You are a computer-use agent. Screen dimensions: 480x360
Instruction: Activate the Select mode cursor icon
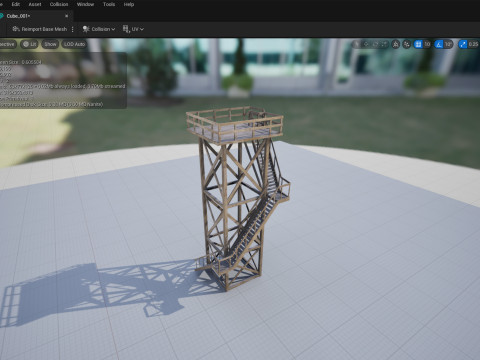pyautogui.click(x=356, y=44)
